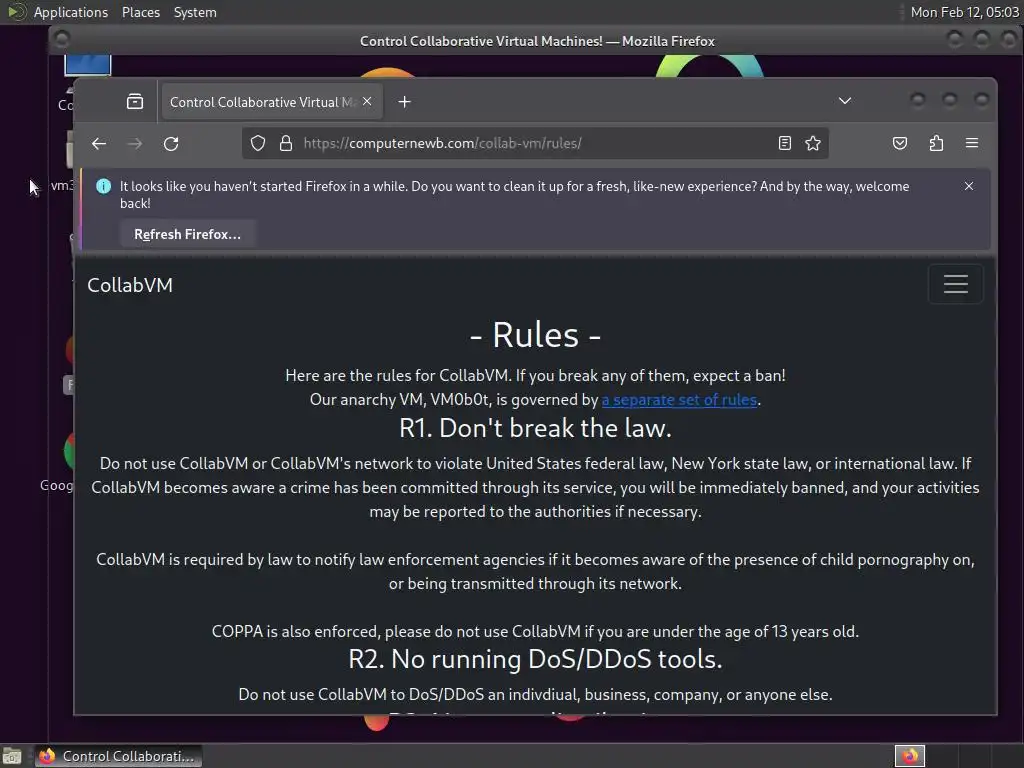Toggle reader view icon in address bar

point(785,143)
